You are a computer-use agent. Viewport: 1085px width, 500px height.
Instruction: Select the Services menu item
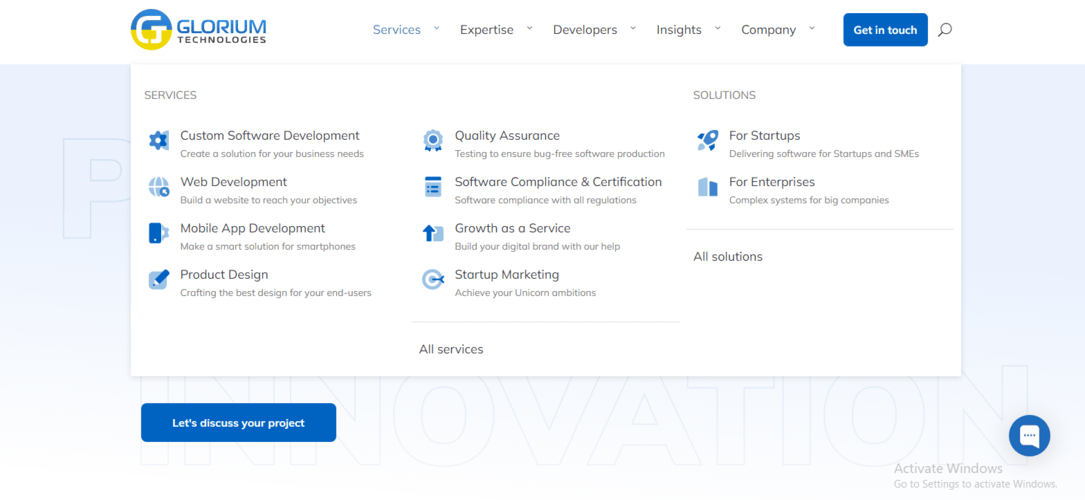coord(396,30)
